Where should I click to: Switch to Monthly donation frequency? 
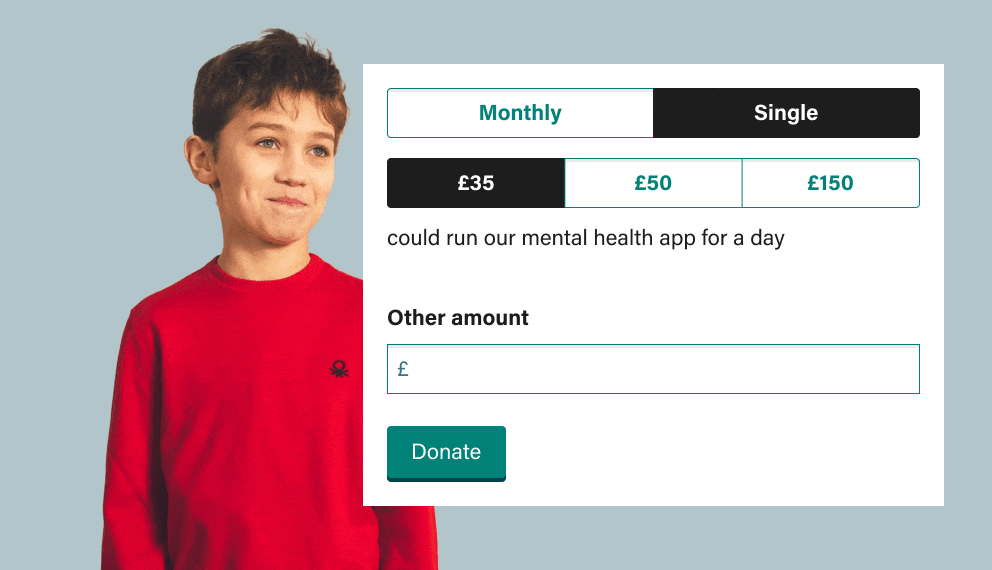(x=520, y=113)
